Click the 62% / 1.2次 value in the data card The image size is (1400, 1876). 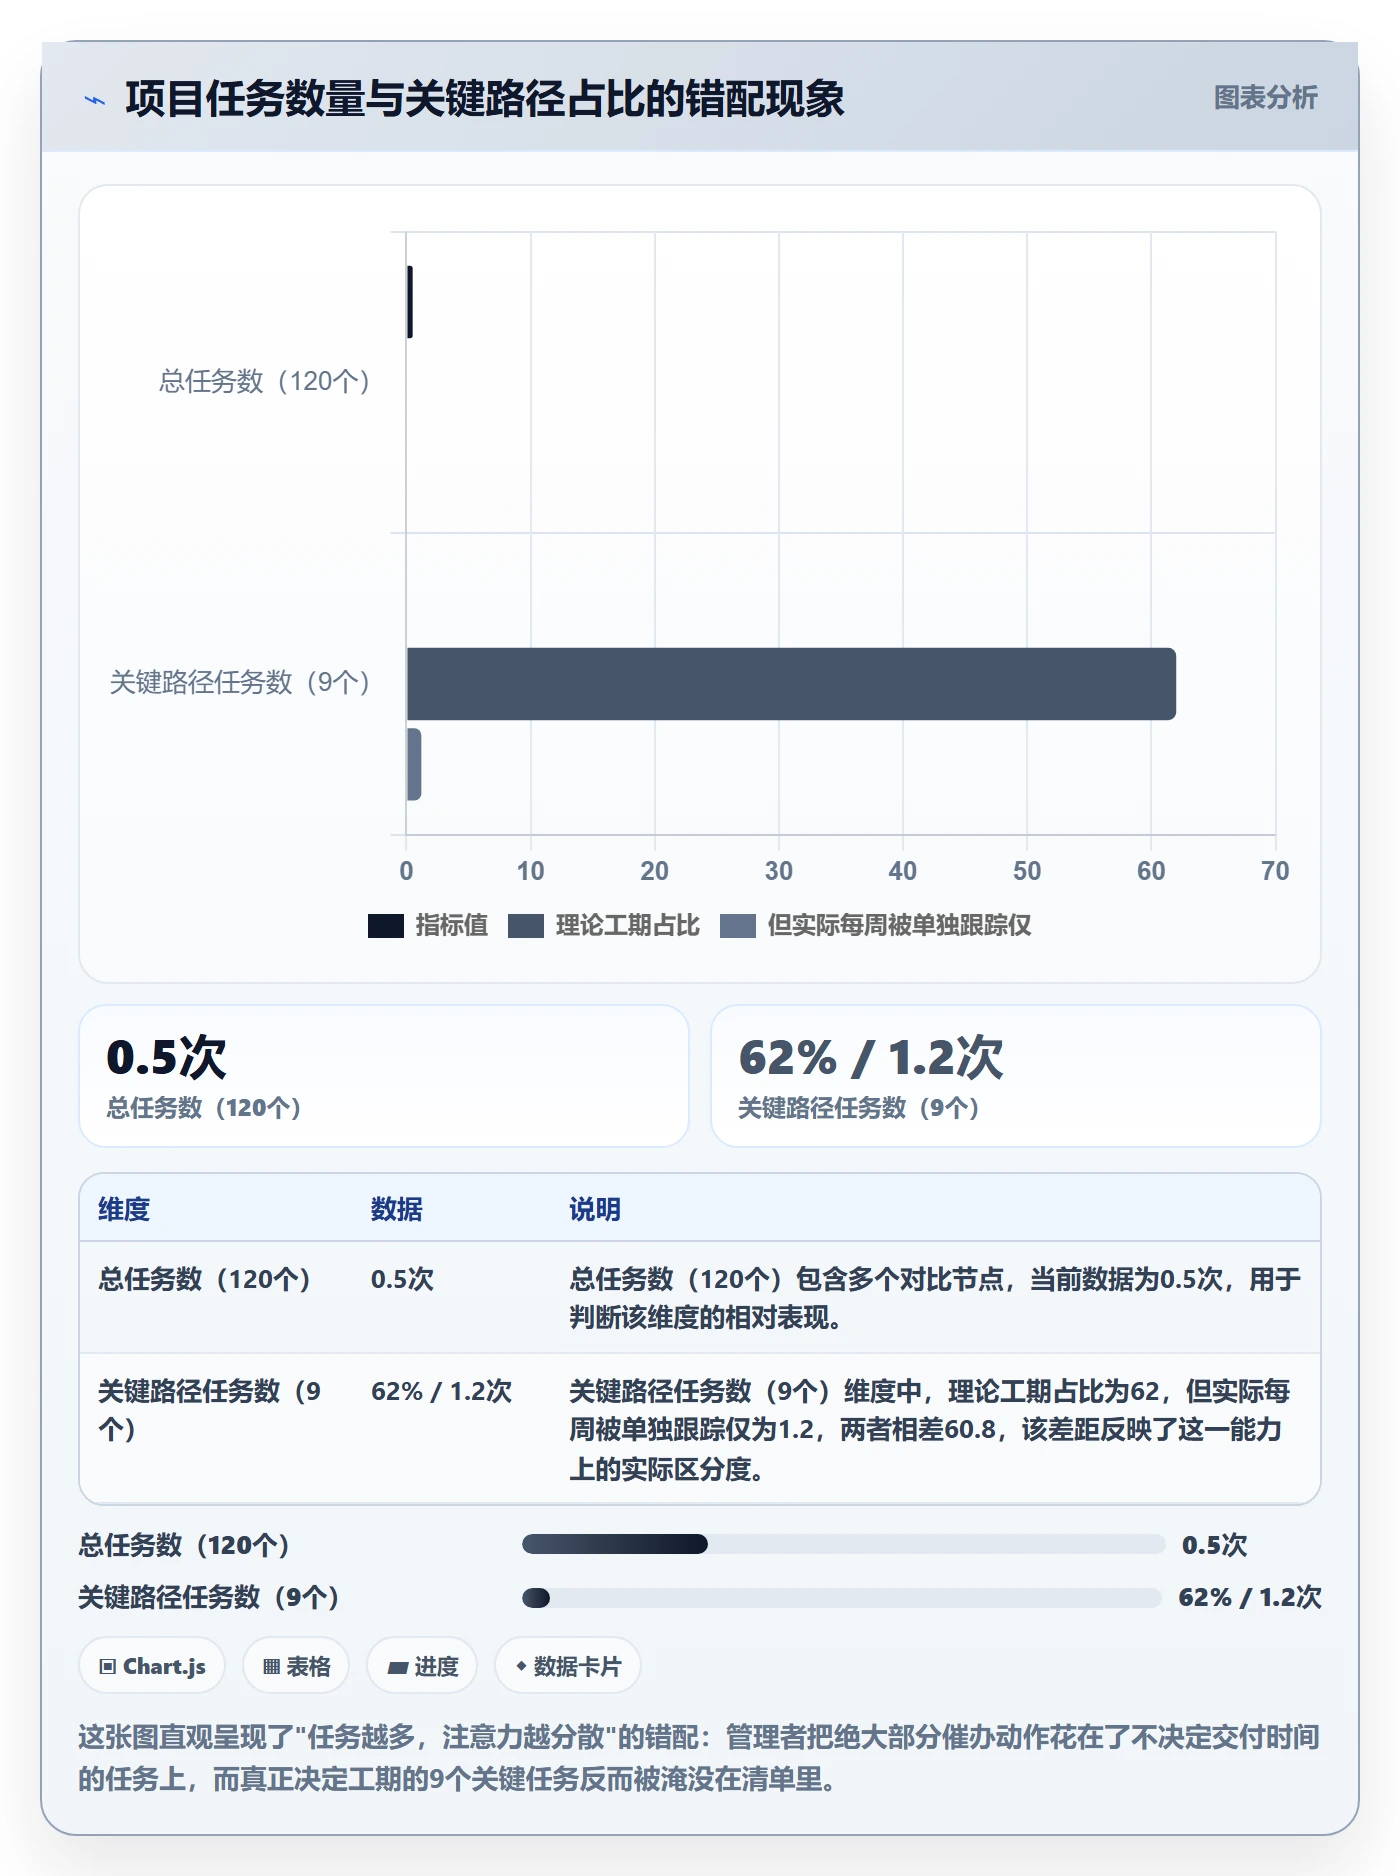[x=870, y=1058]
